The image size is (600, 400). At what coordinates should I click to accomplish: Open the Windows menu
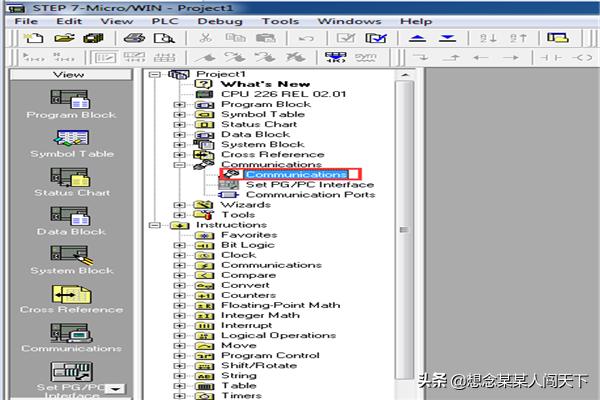(349, 21)
